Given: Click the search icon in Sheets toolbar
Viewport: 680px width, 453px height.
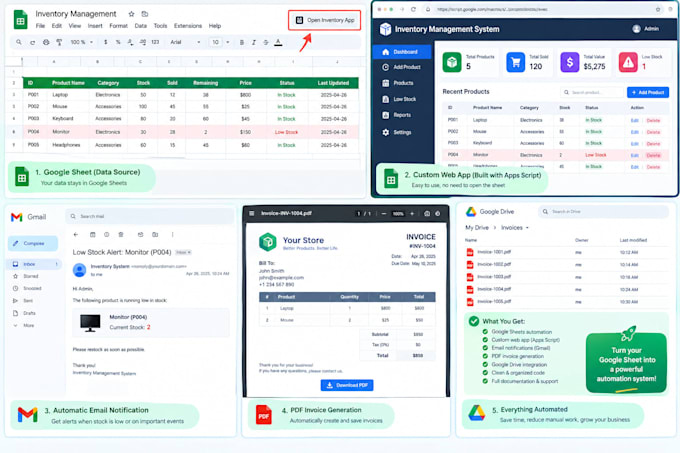Looking at the screenshot, I should pos(19,42).
